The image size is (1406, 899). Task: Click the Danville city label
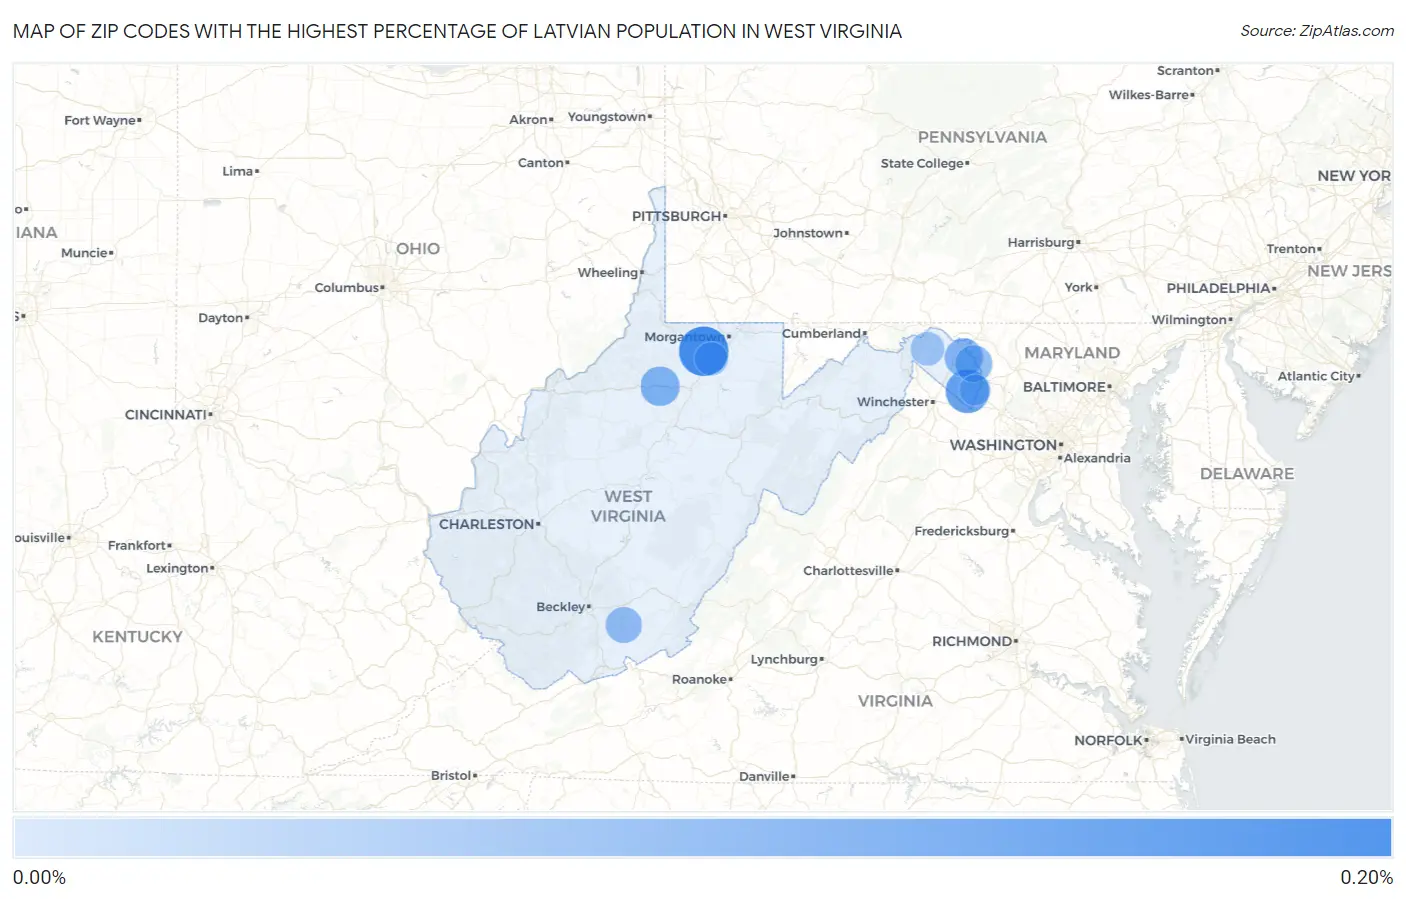point(764,777)
